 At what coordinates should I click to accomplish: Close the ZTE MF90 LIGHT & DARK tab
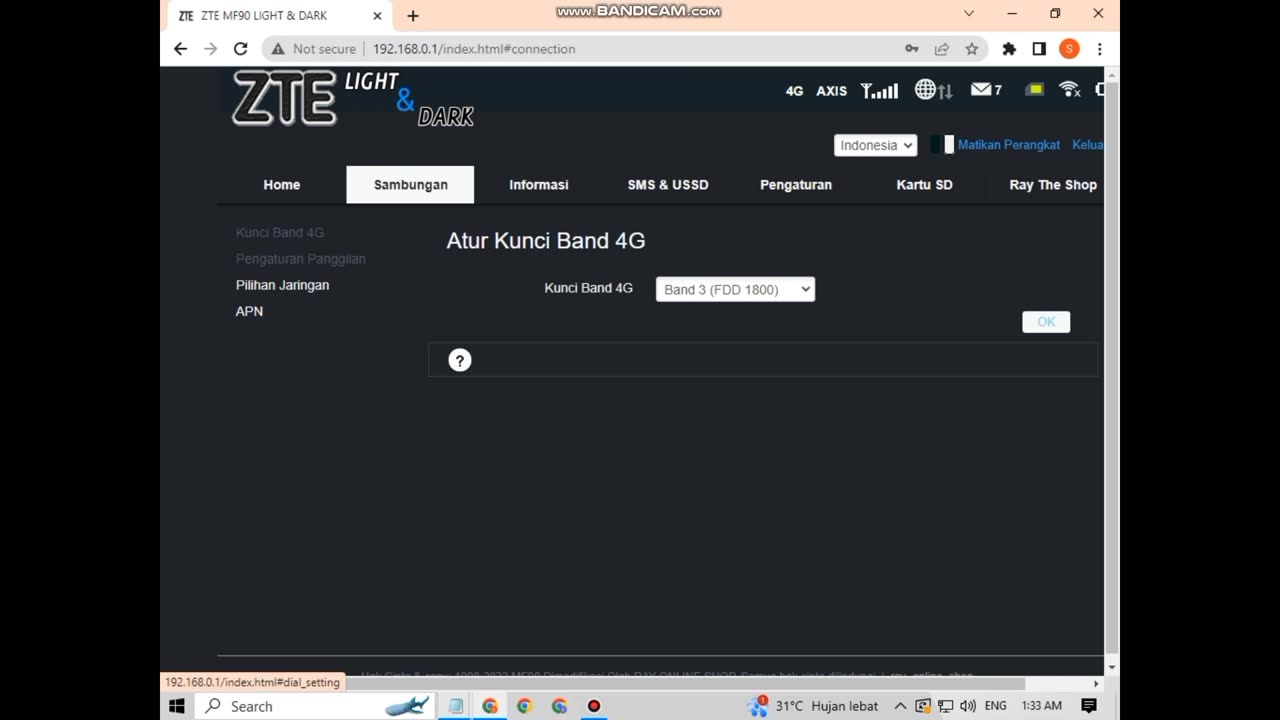[x=377, y=15]
